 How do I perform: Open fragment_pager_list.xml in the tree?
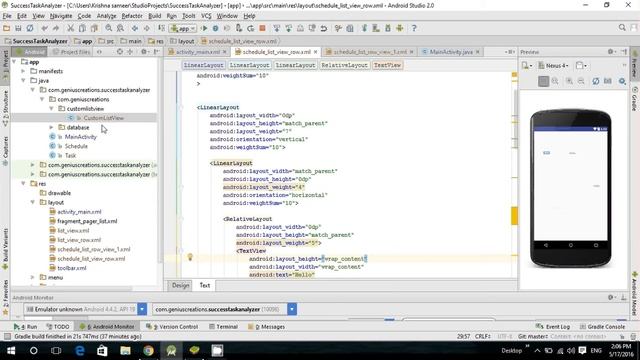pos(87,221)
